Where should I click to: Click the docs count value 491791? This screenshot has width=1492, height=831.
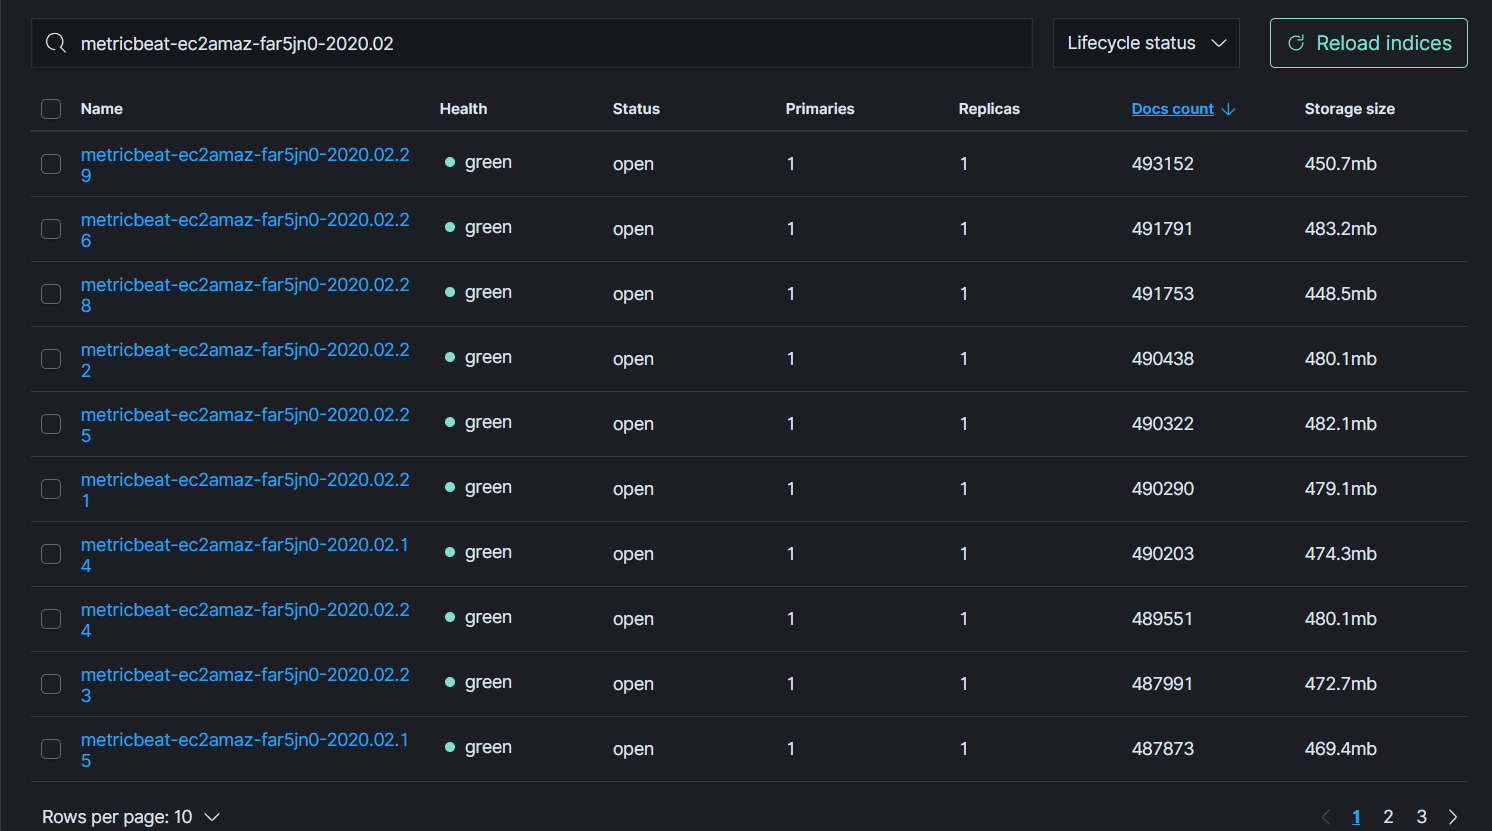[x=1162, y=229]
